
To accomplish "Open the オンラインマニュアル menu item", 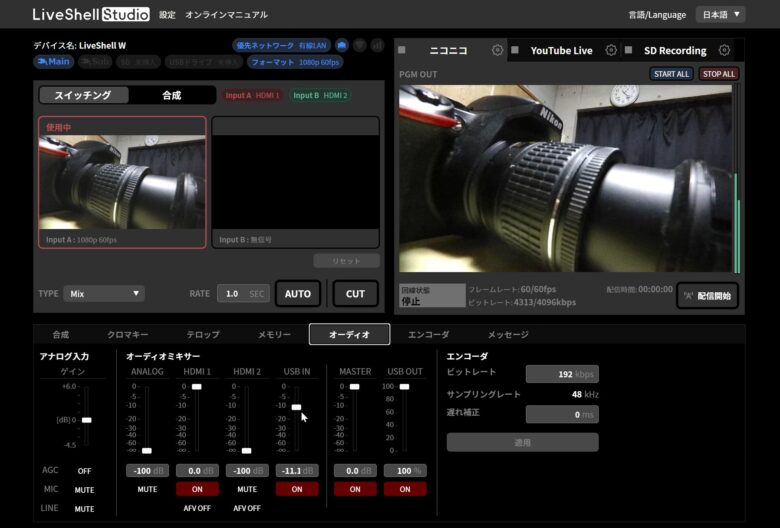I will [x=226, y=15].
